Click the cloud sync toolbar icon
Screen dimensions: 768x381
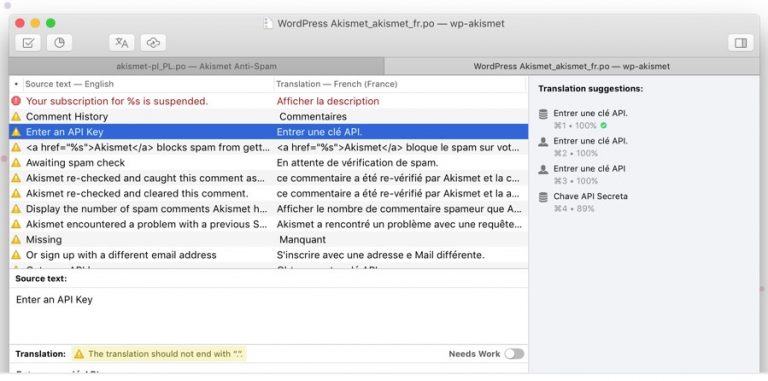coord(153,43)
